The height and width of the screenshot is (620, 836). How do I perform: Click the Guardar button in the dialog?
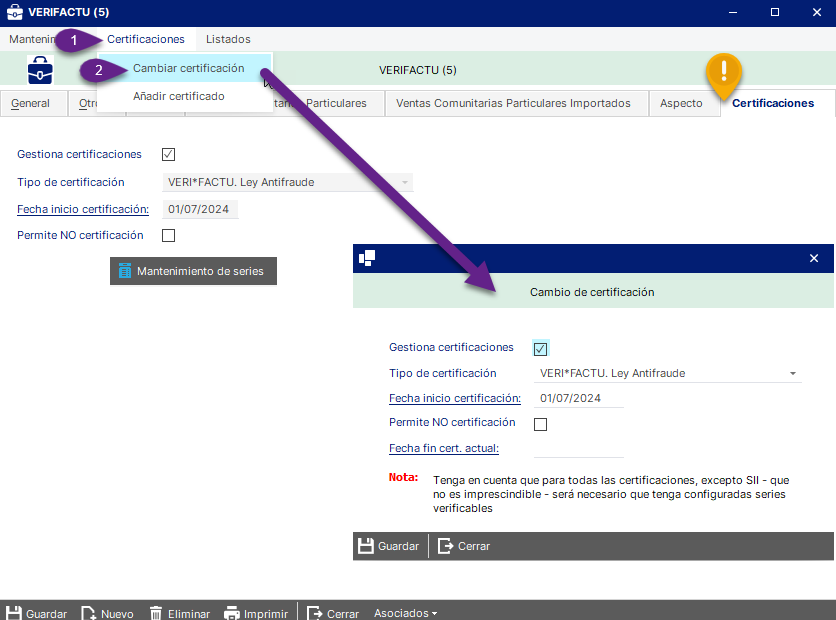click(389, 546)
